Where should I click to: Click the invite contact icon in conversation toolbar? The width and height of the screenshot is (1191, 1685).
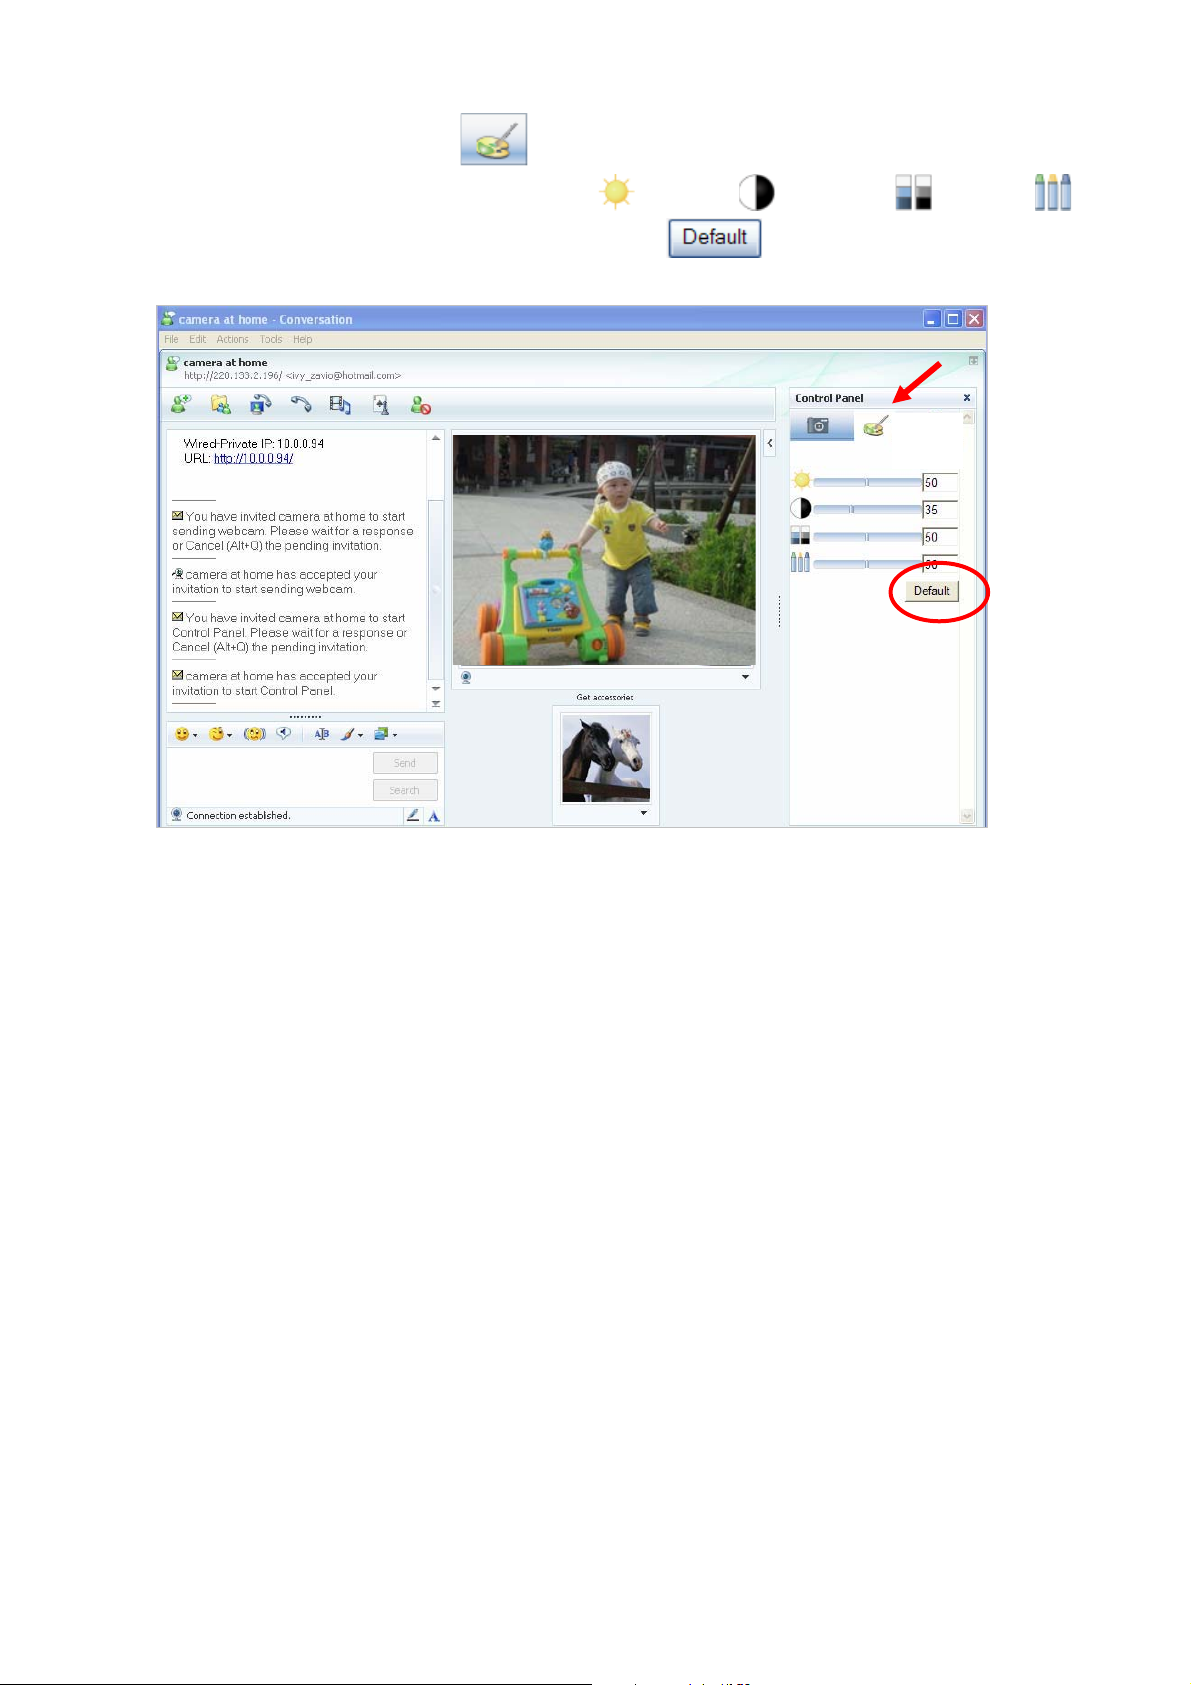tap(181, 404)
